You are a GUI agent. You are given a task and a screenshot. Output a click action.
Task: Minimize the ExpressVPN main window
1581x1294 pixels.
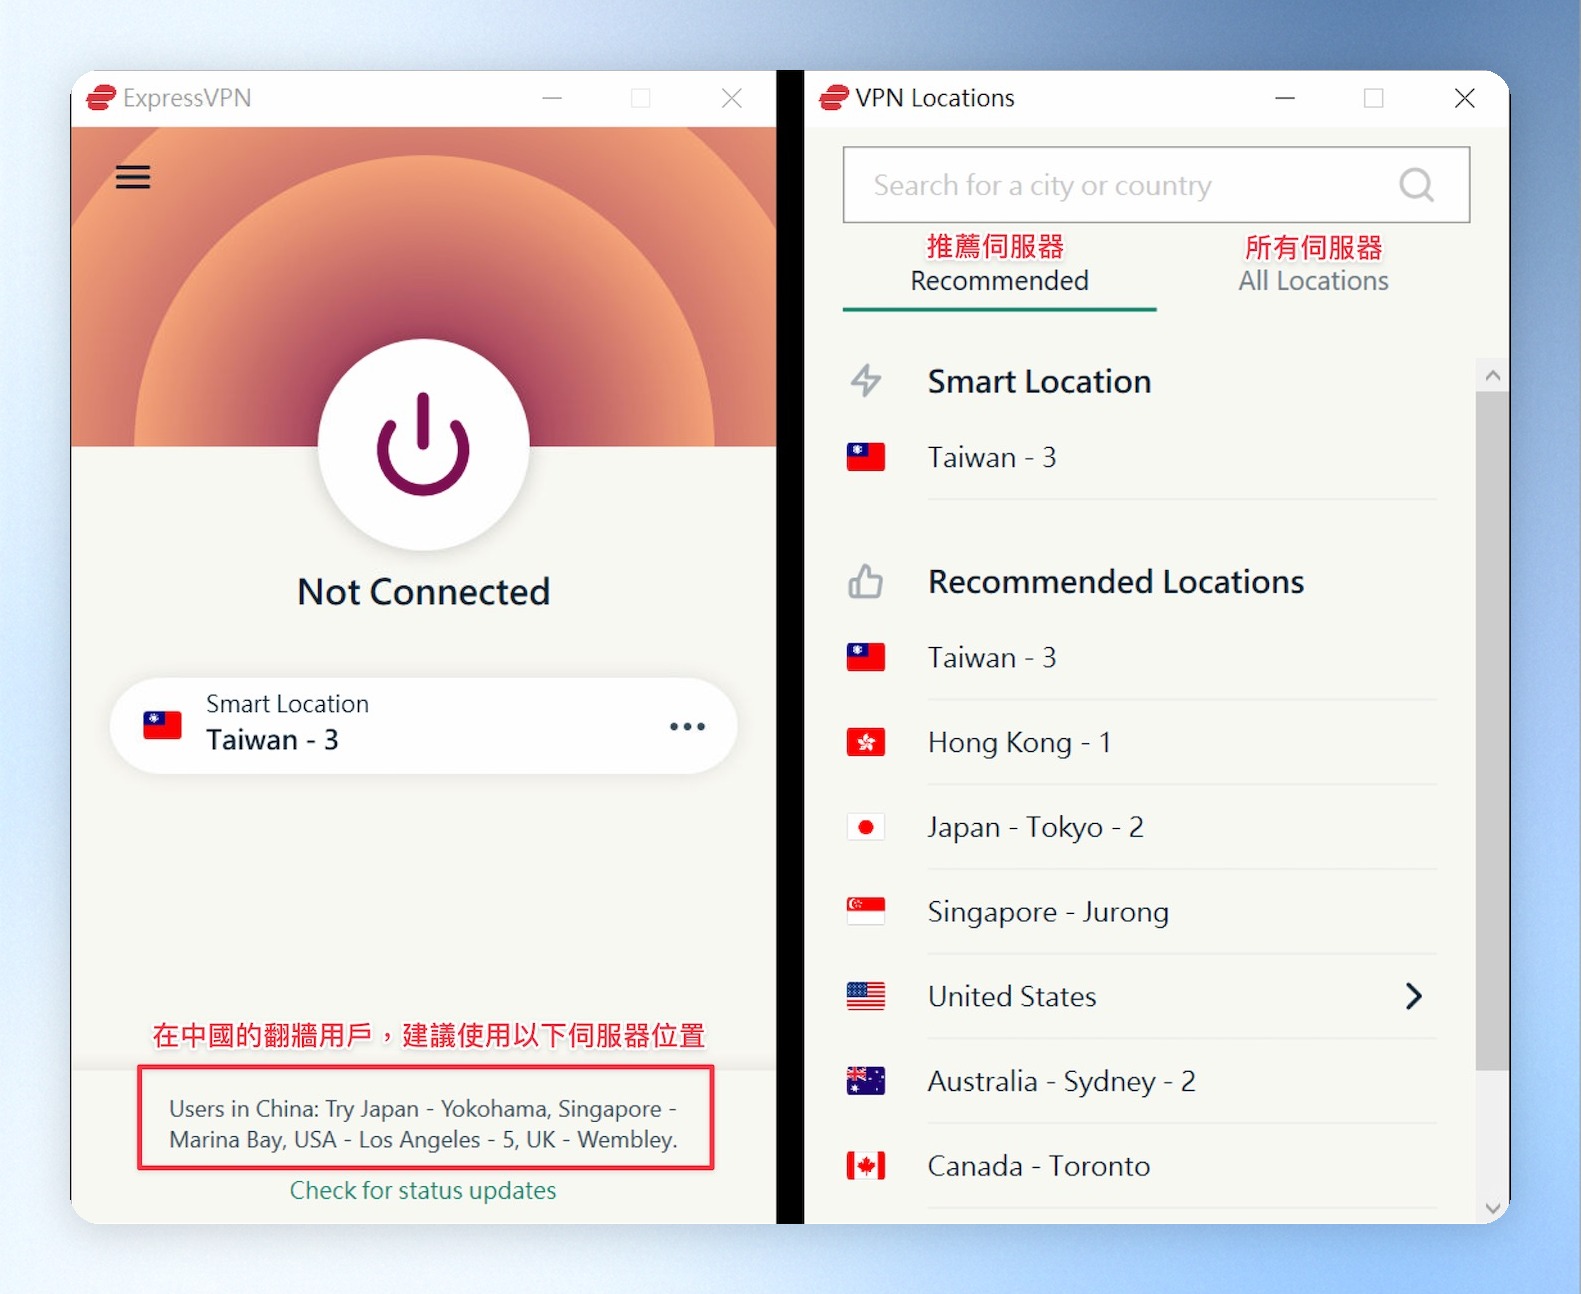coord(552,98)
